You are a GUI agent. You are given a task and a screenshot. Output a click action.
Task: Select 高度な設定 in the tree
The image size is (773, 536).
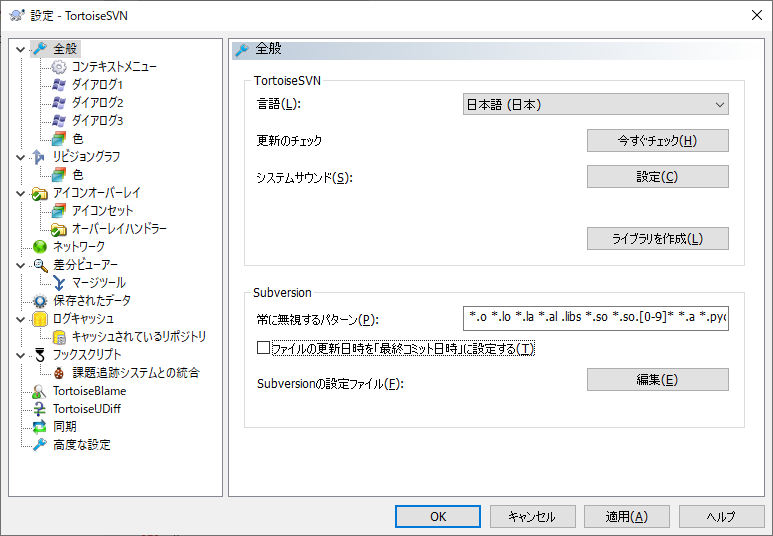coord(82,445)
